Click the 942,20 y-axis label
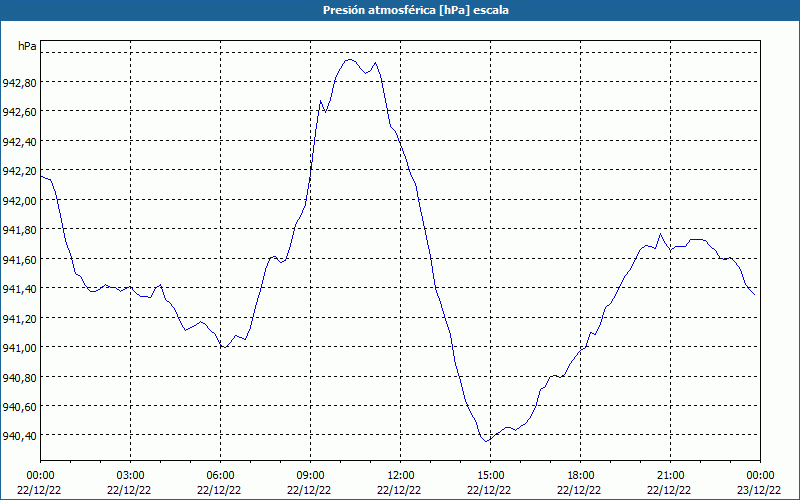 tap(20, 171)
